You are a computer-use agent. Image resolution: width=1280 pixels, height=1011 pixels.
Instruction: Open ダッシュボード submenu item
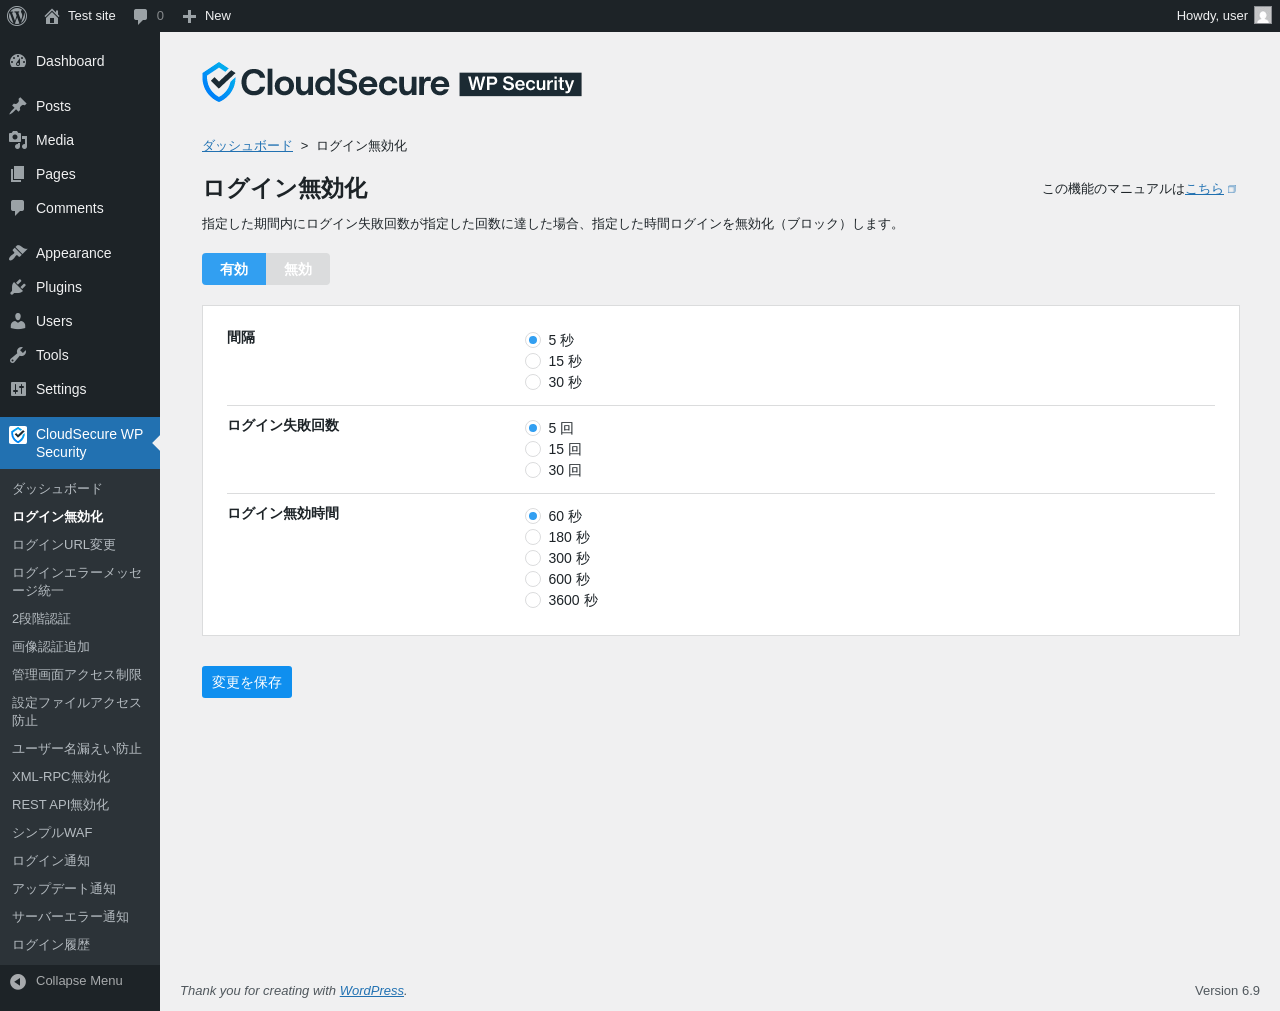point(80,489)
